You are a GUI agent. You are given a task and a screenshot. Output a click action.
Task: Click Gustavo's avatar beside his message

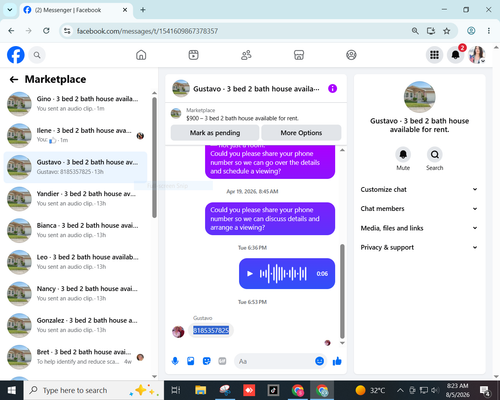pyautogui.click(x=178, y=332)
